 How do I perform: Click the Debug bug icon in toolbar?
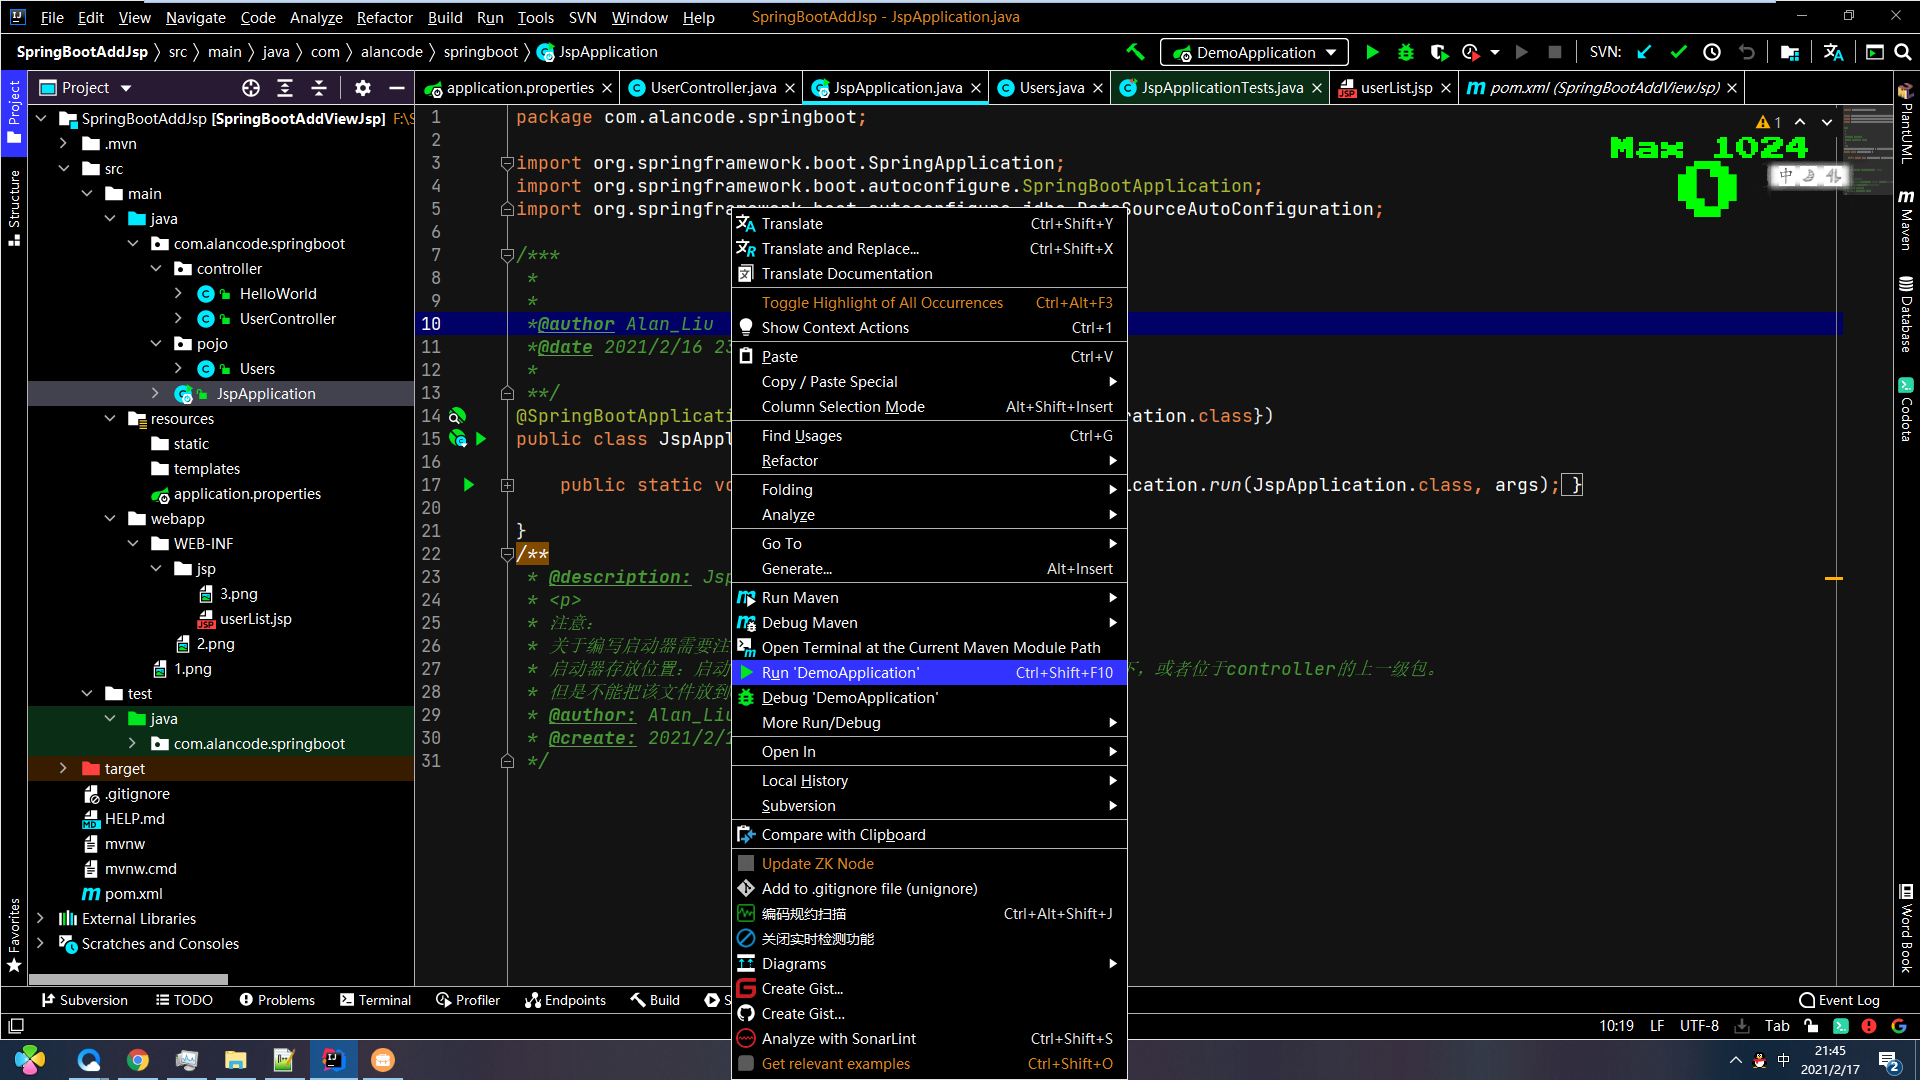pyautogui.click(x=1406, y=52)
